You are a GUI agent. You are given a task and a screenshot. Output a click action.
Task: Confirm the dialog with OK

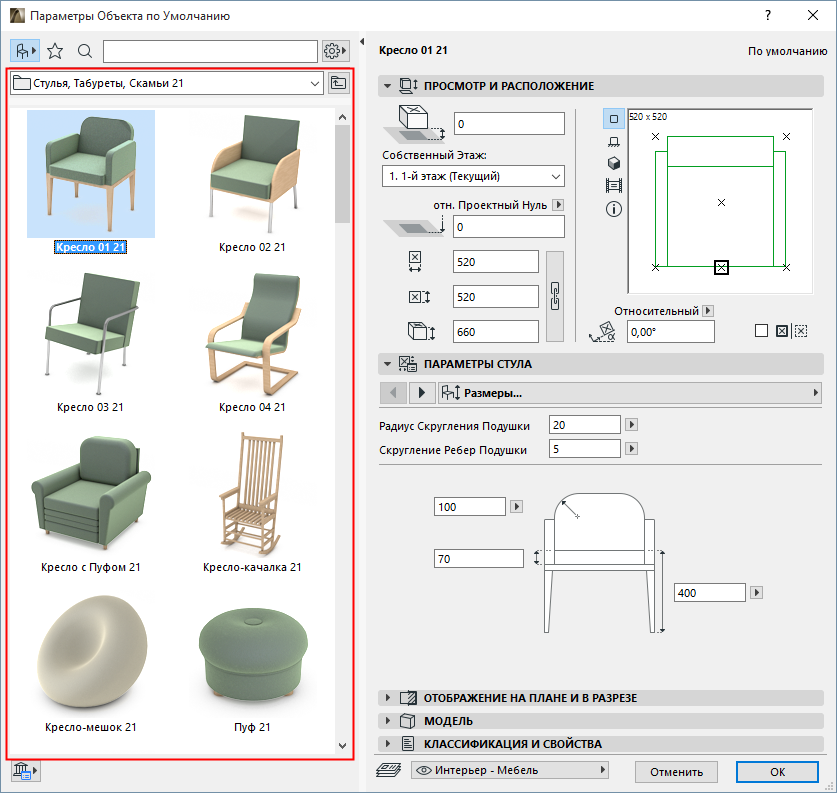777,771
